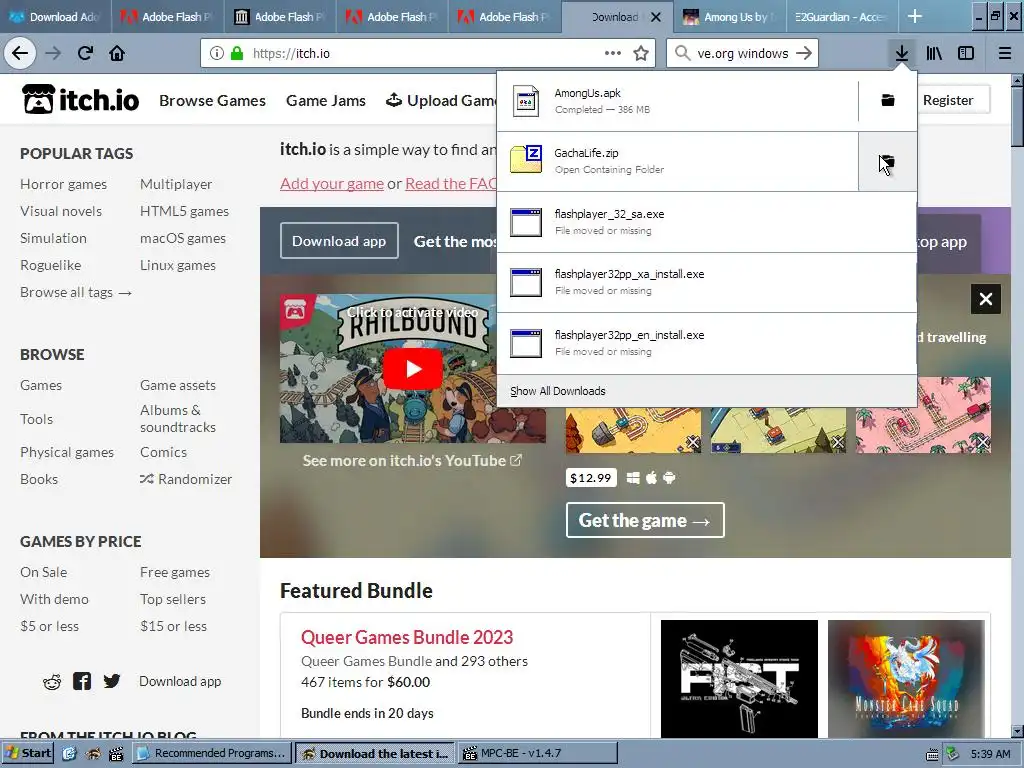Open page actions three-dot menu

coord(613,54)
